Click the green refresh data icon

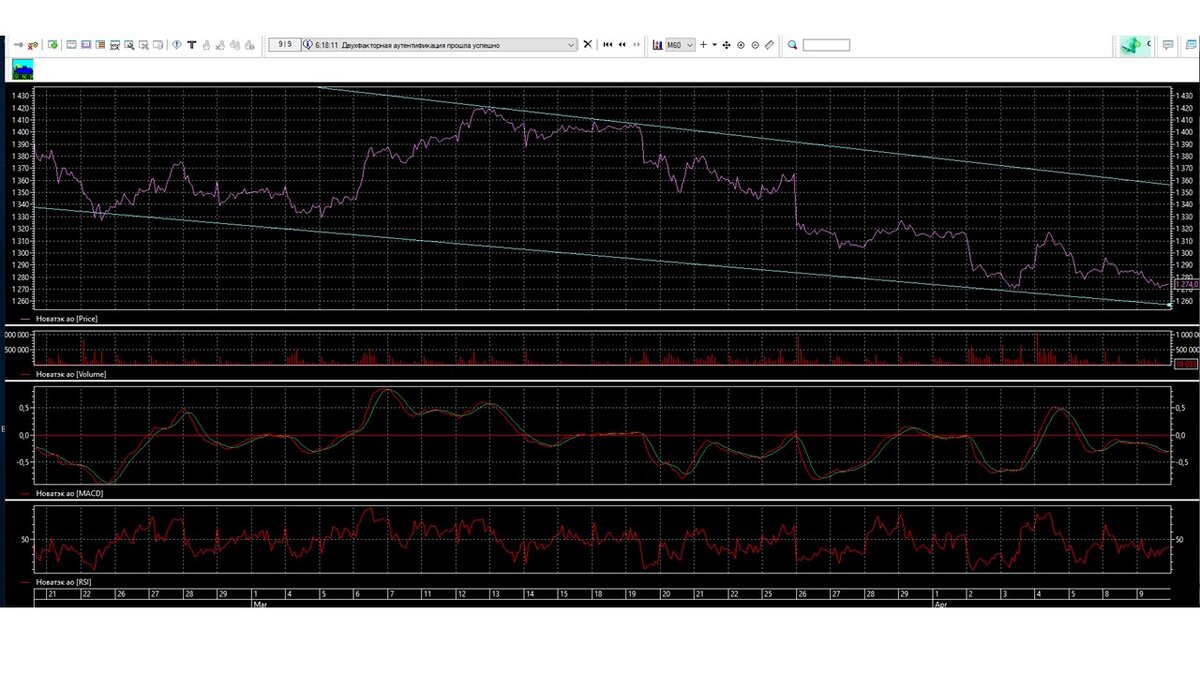53,45
